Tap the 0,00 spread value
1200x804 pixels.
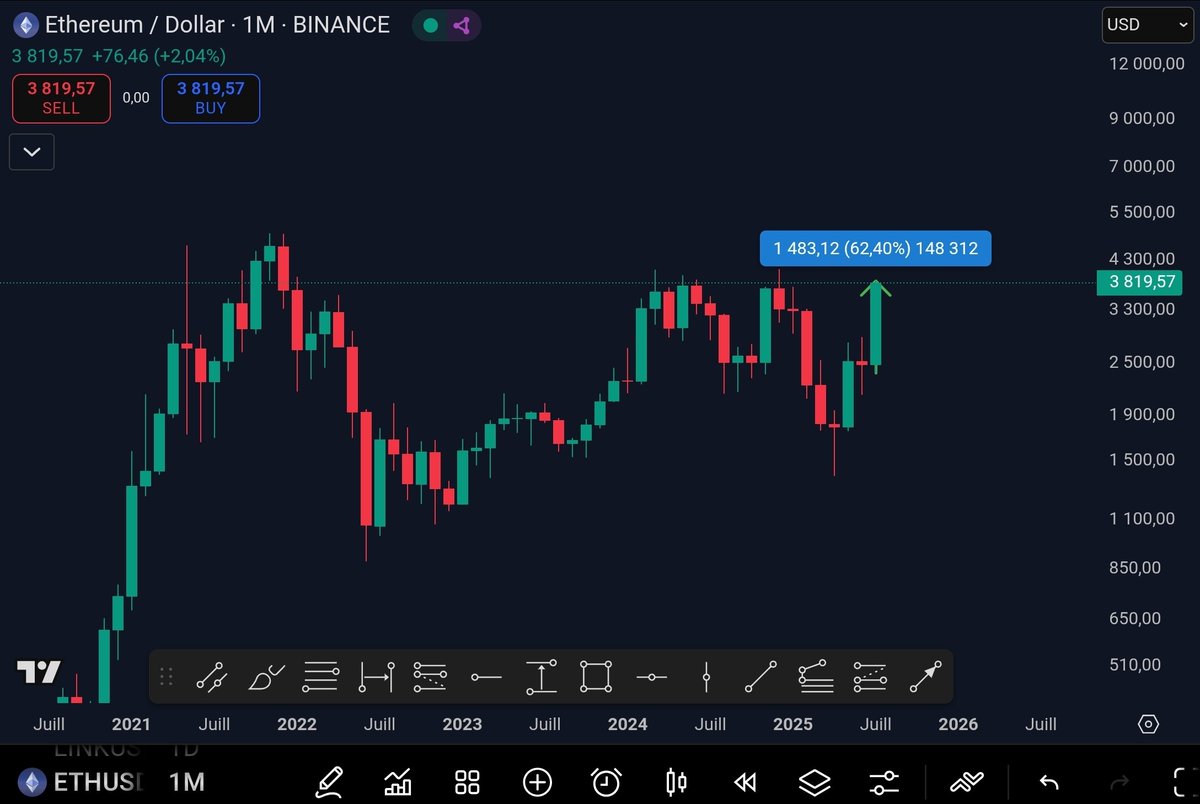pos(136,98)
